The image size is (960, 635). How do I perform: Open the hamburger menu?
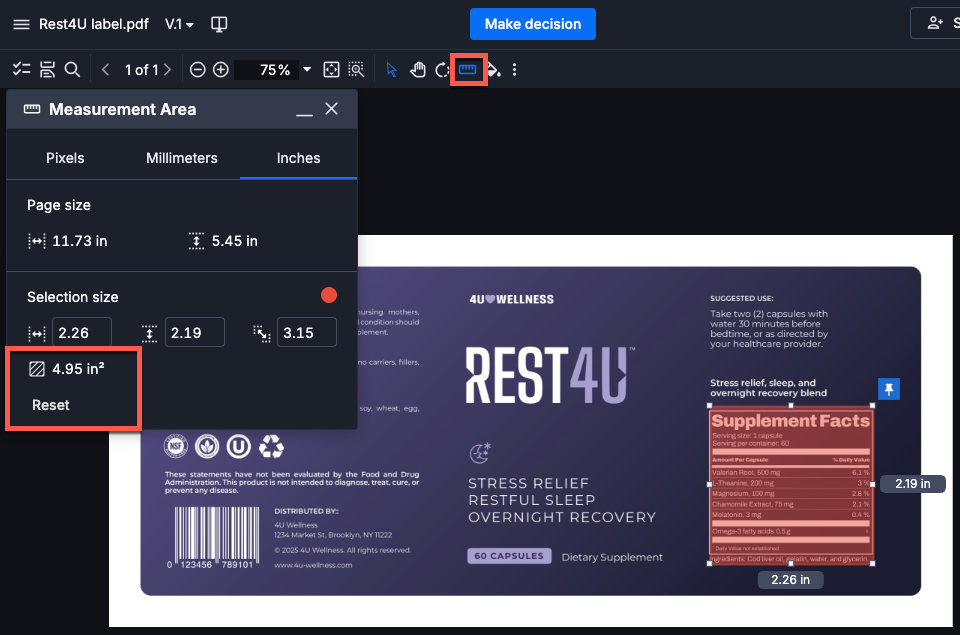pos(21,24)
